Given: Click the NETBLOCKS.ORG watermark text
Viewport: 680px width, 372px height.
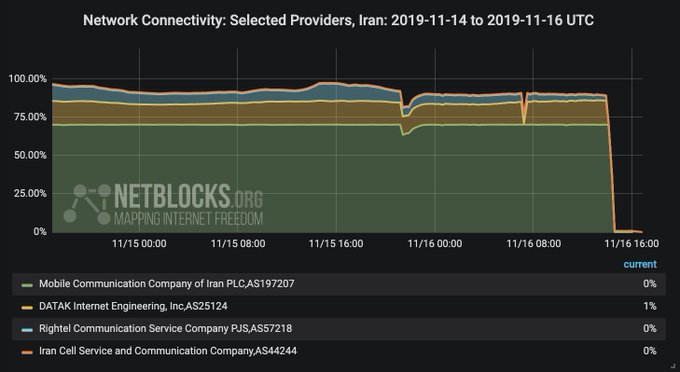Looking at the screenshot, I should click(188, 196).
